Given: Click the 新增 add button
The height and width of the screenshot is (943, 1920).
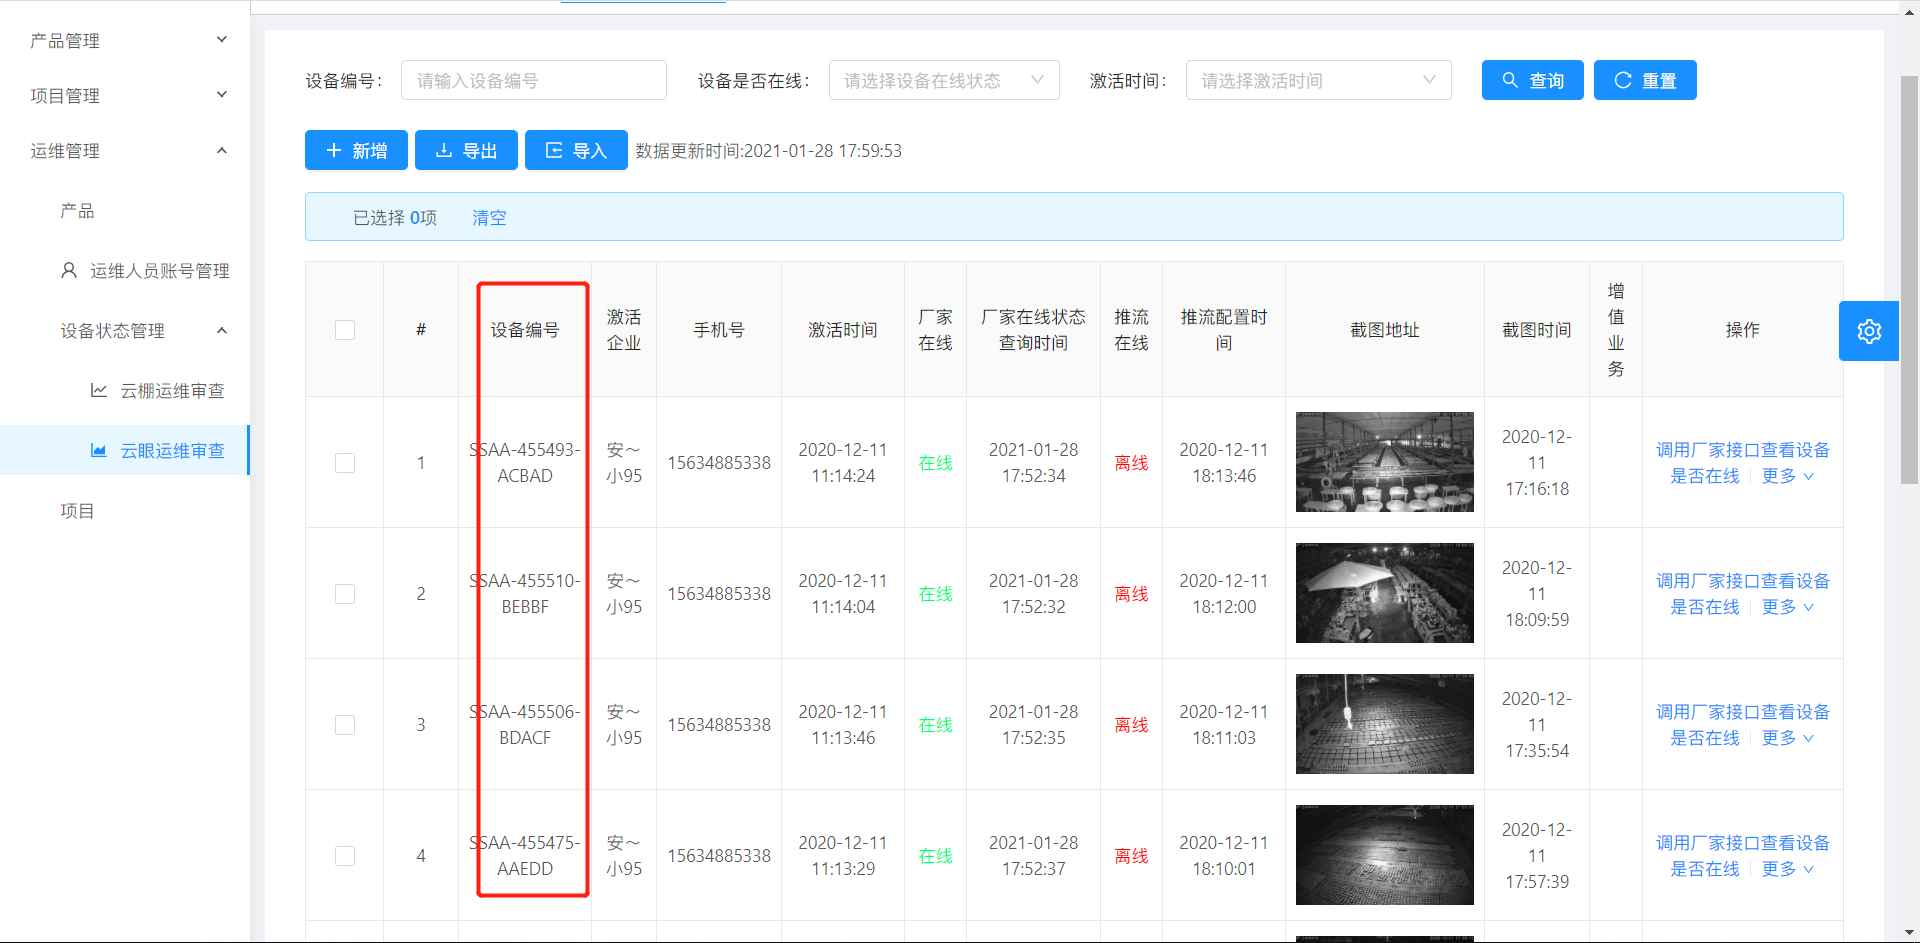Looking at the screenshot, I should point(356,150).
